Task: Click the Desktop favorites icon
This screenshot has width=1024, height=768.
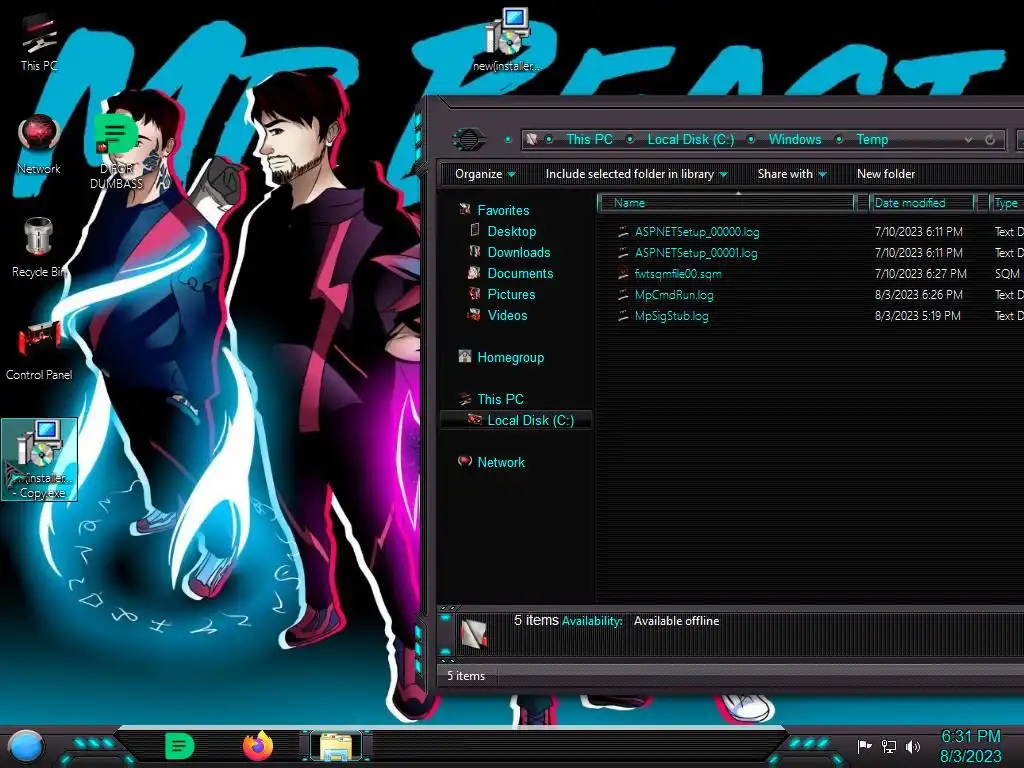Action: (475, 231)
